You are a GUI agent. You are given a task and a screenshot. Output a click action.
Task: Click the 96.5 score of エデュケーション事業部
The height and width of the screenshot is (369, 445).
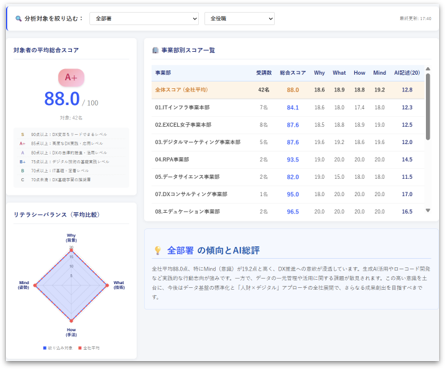pos(293,211)
